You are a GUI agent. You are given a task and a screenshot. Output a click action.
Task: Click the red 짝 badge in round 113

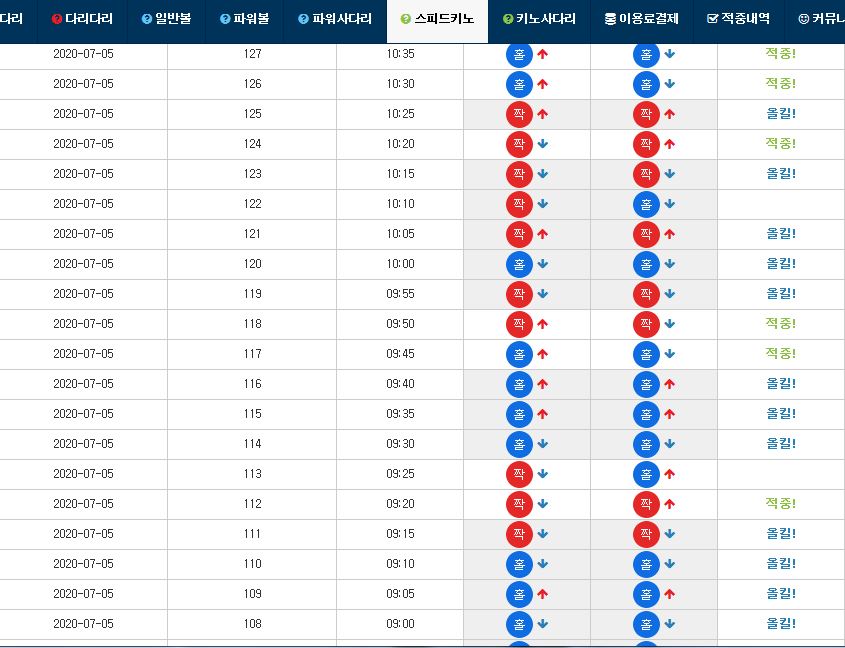(x=519, y=474)
